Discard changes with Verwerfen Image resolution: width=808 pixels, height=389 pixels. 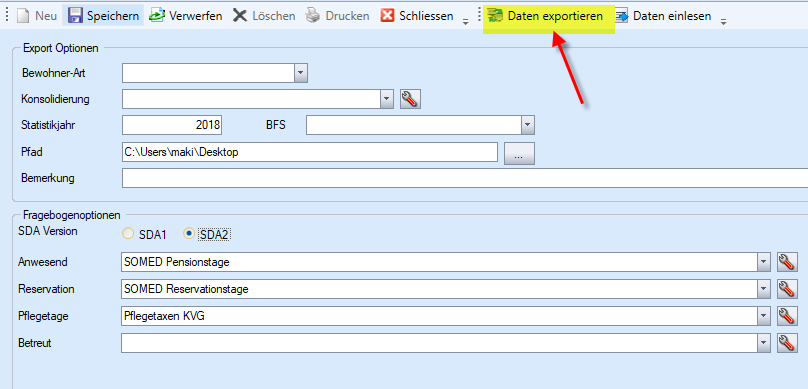click(x=185, y=16)
